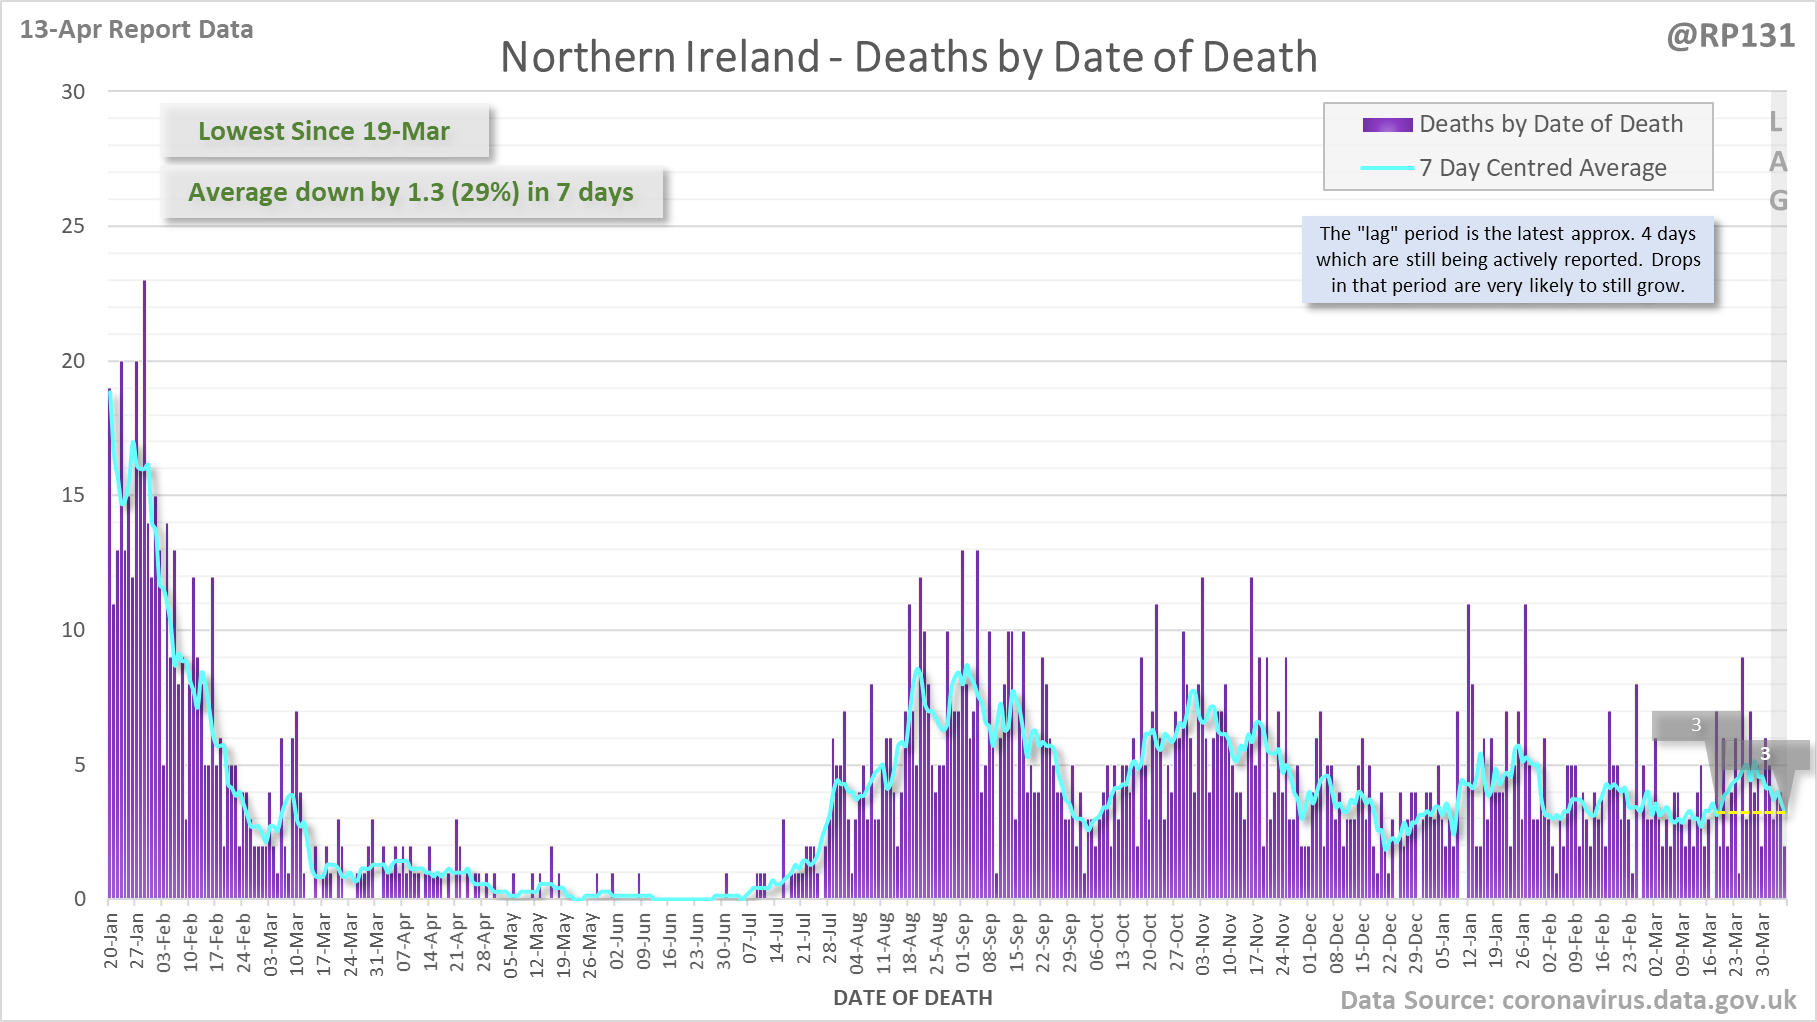Viewport: 1817px width, 1022px height.
Task: Click the @RP131 handle in the corner
Action: [1730, 36]
